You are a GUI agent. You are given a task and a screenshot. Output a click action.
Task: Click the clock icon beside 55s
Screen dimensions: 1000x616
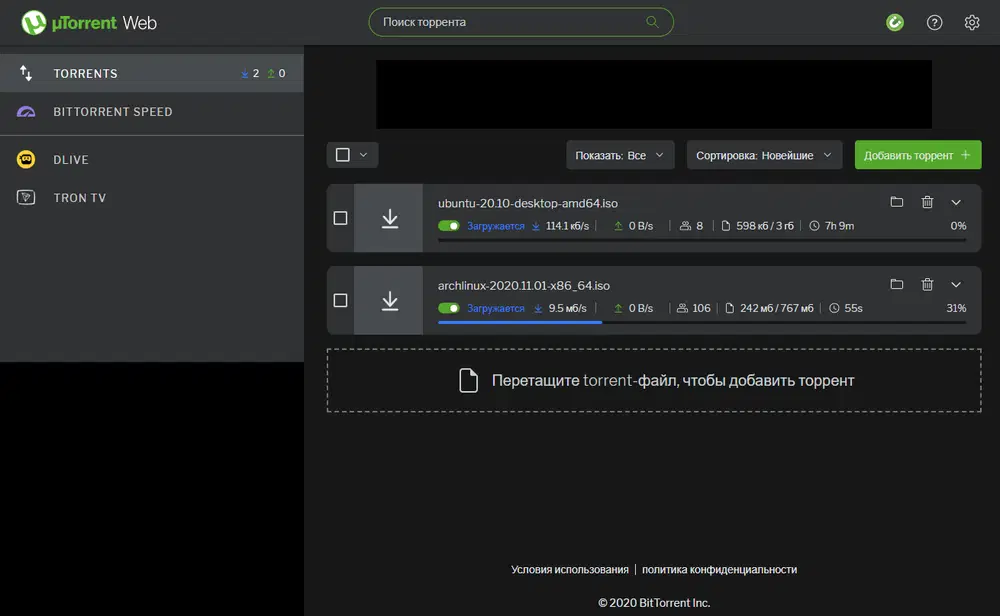coord(834,308)
